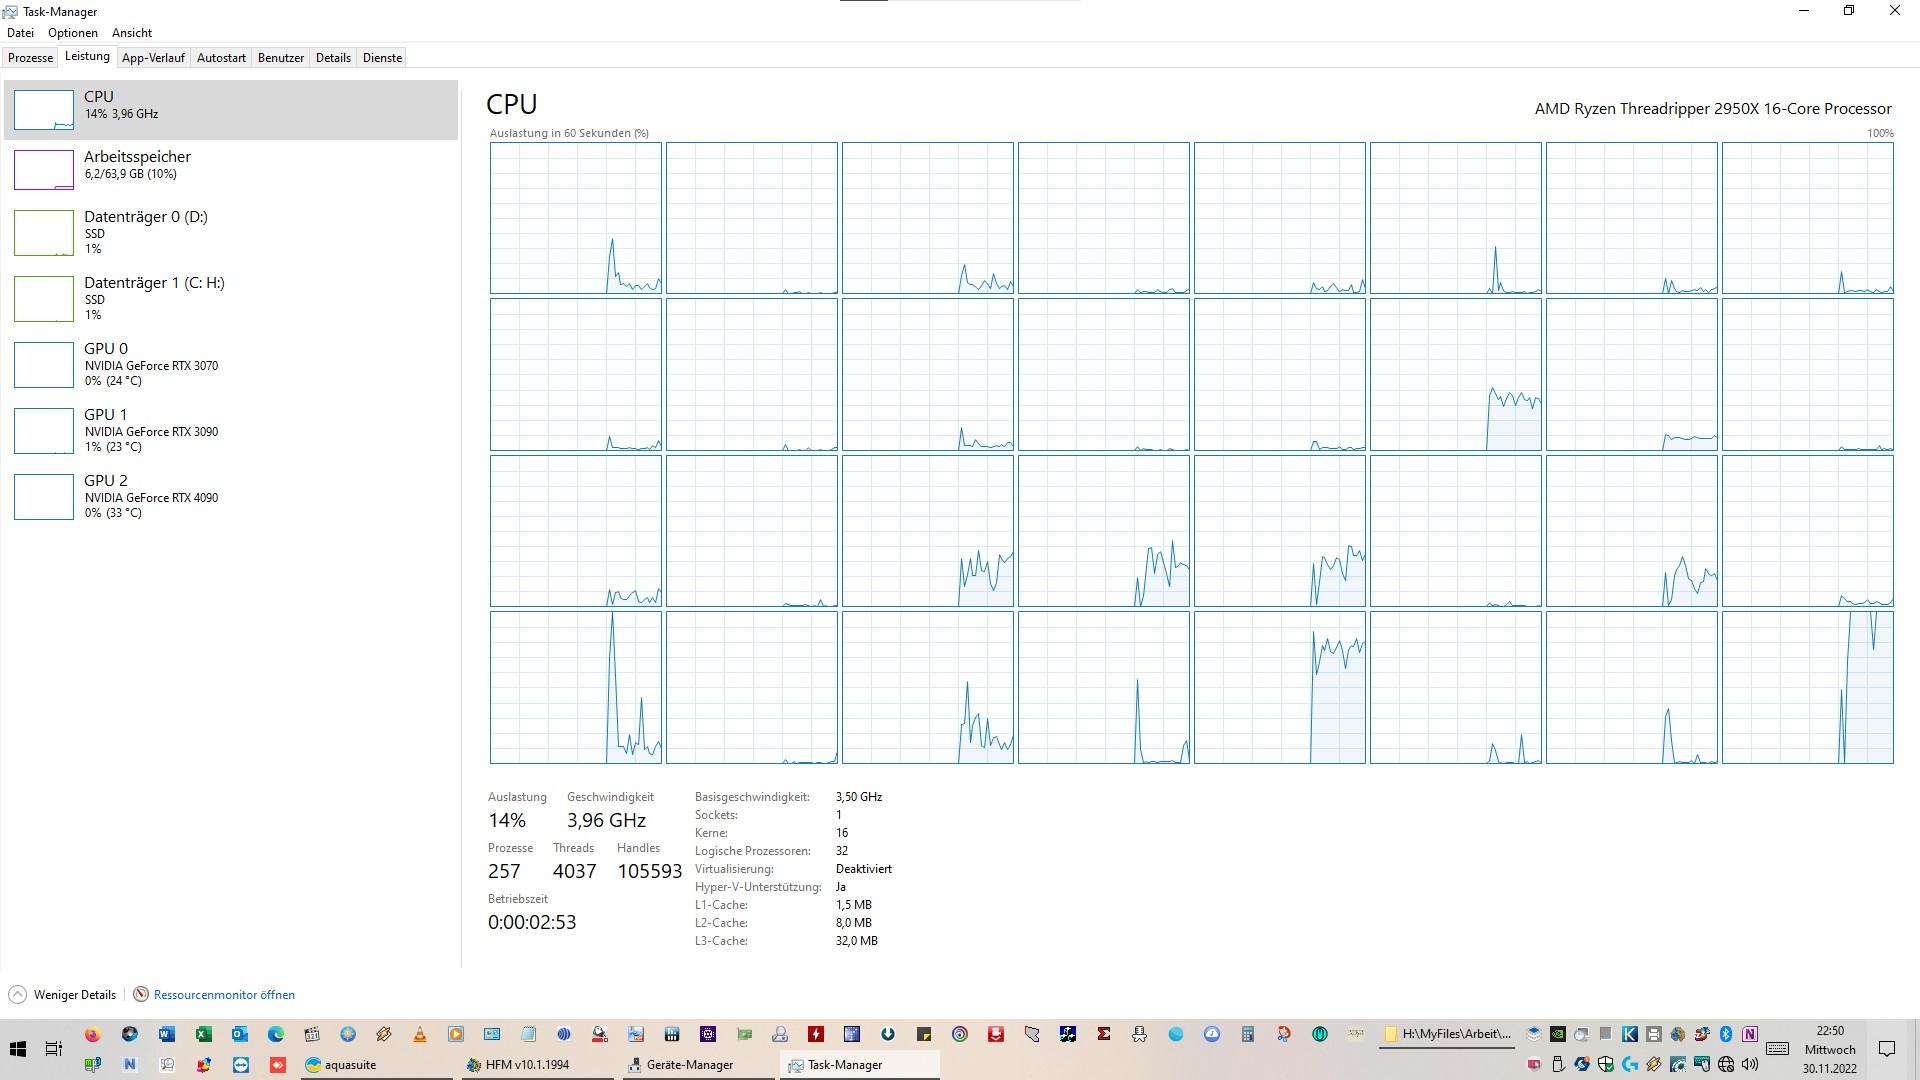Viewport: 1920px width, 1080px height.
Task: Click the safely remove USB tray icon
Action: (1558, 1065)
